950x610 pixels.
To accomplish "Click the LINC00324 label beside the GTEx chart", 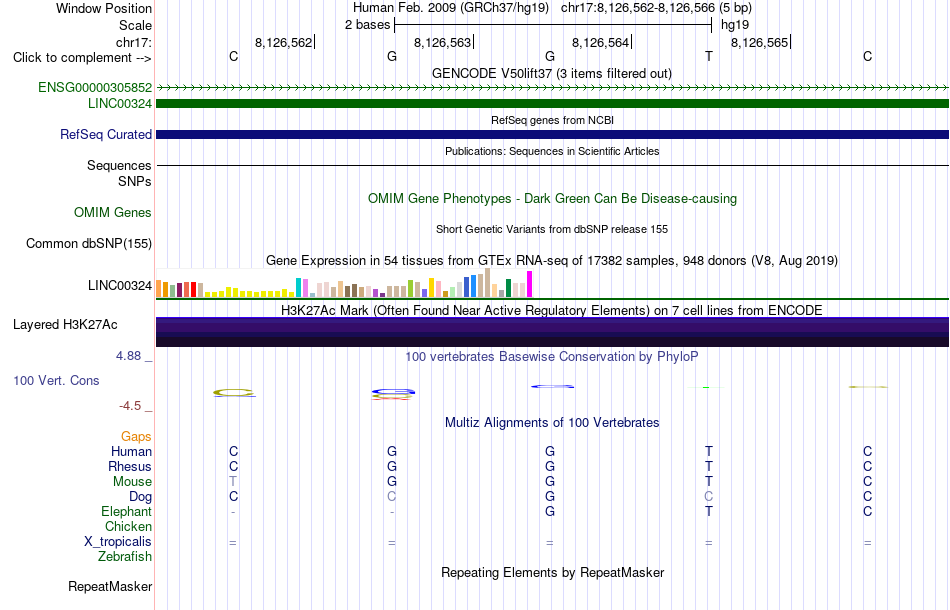I will click(x=120, y=285).
